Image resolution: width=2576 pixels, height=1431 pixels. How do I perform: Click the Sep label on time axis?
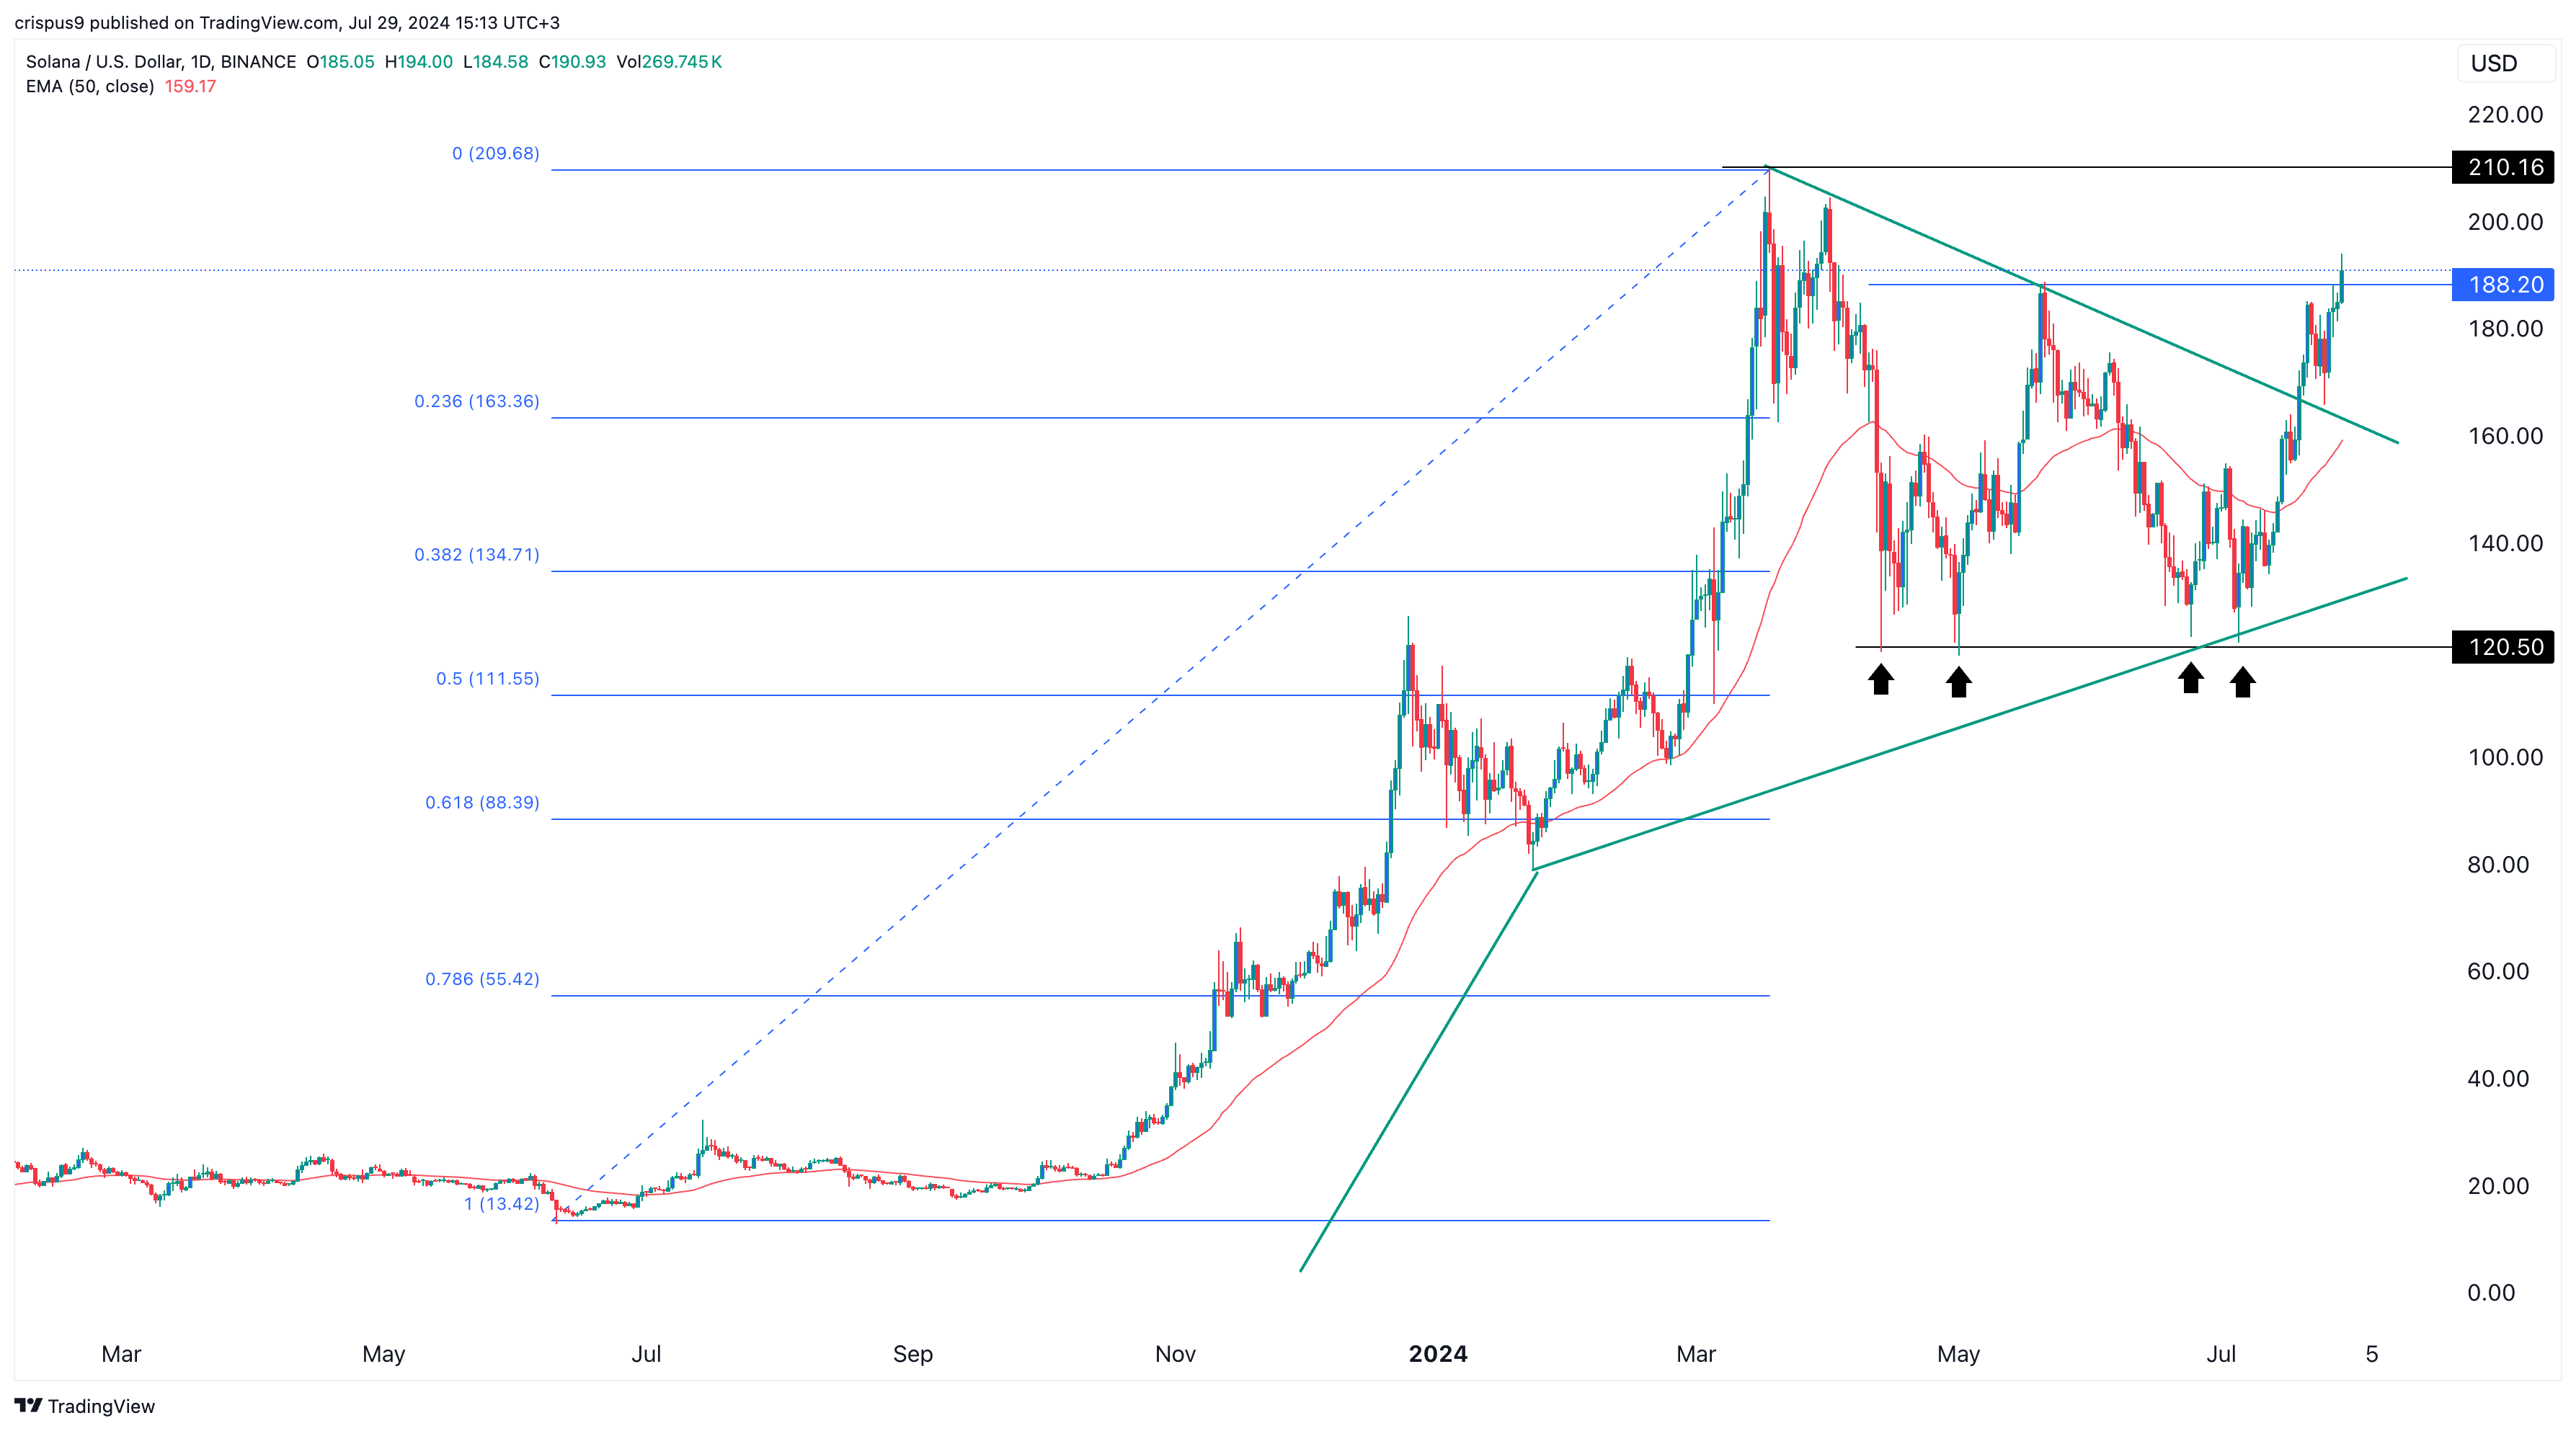(913, 1354)
